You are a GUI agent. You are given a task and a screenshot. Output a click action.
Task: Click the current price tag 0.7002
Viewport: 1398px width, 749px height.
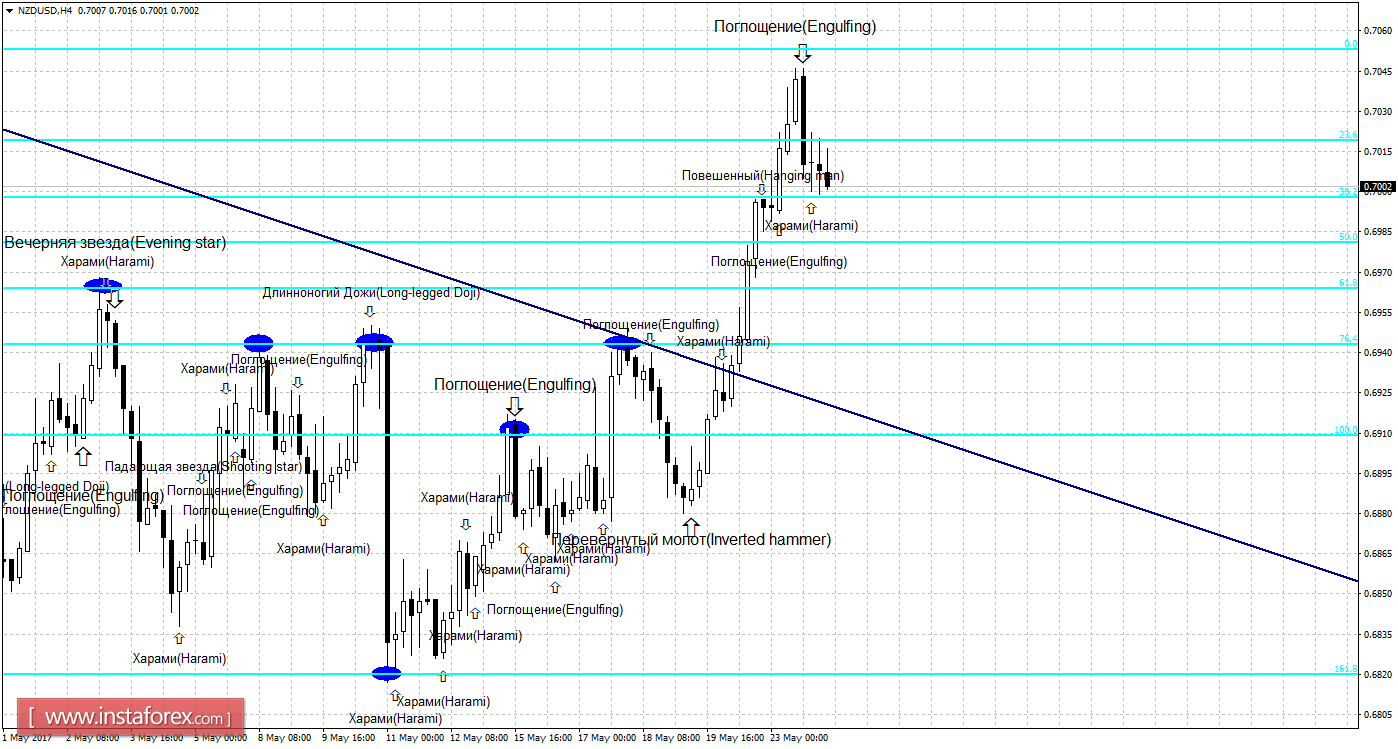[x=1380, y=187]
